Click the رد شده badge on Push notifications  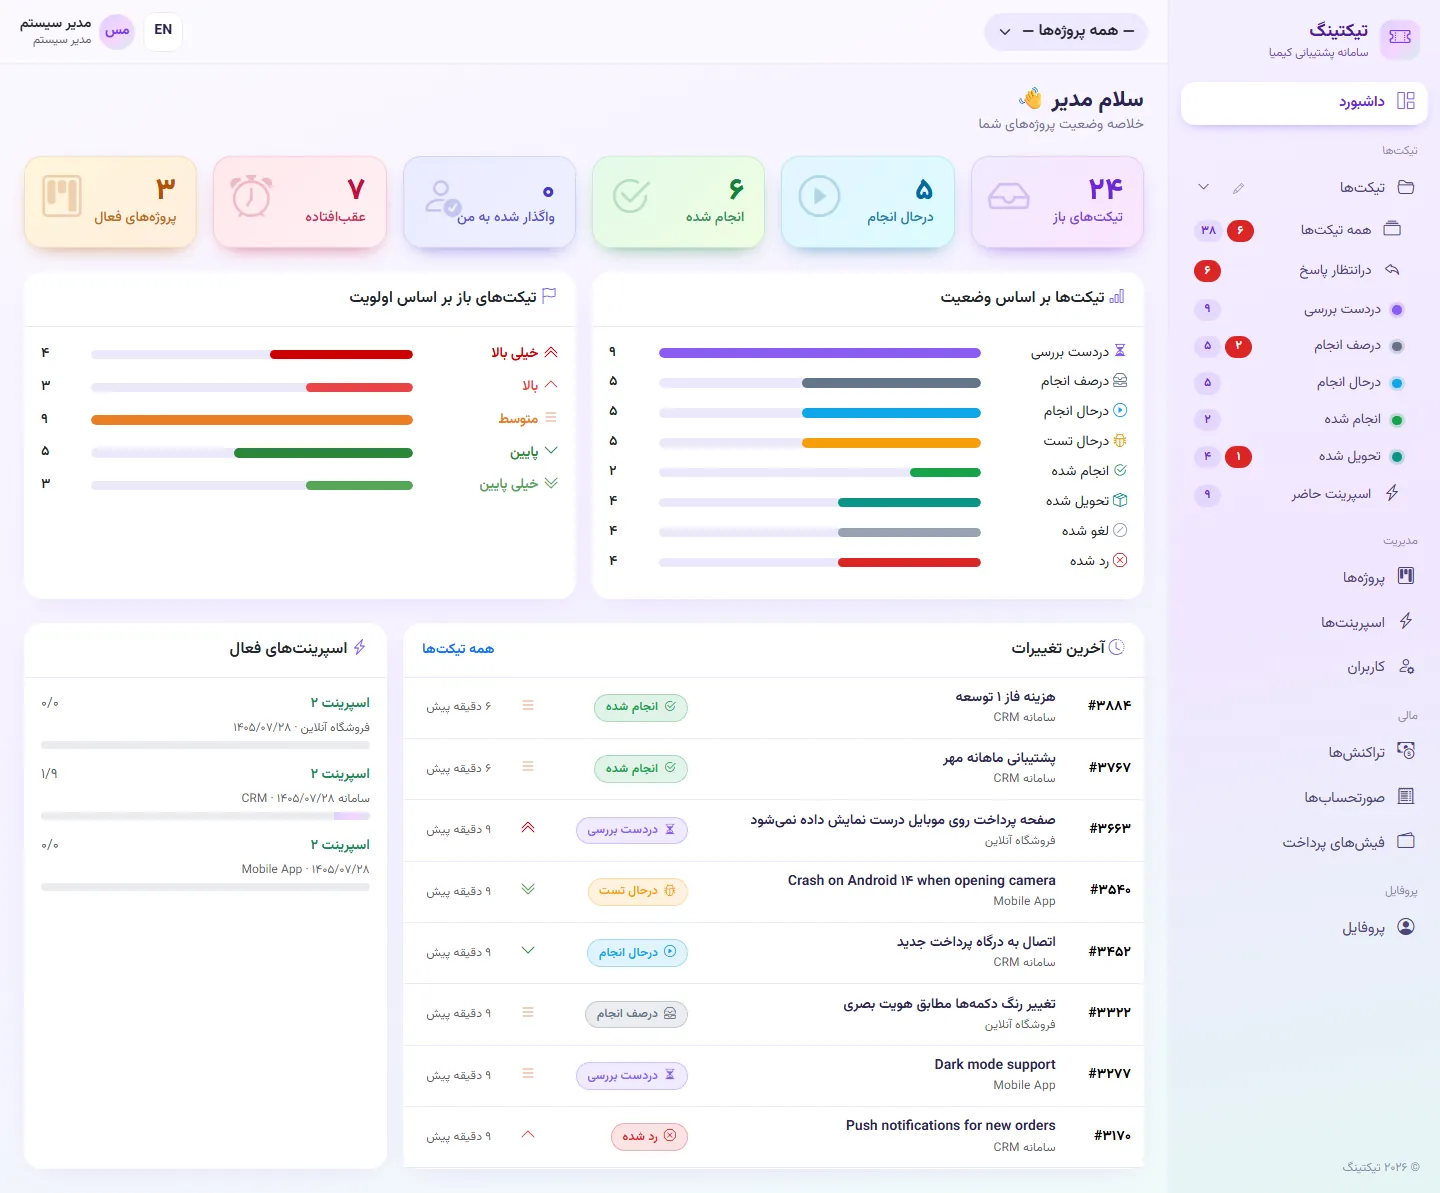pyautogui.click(x=649, y=1137)
